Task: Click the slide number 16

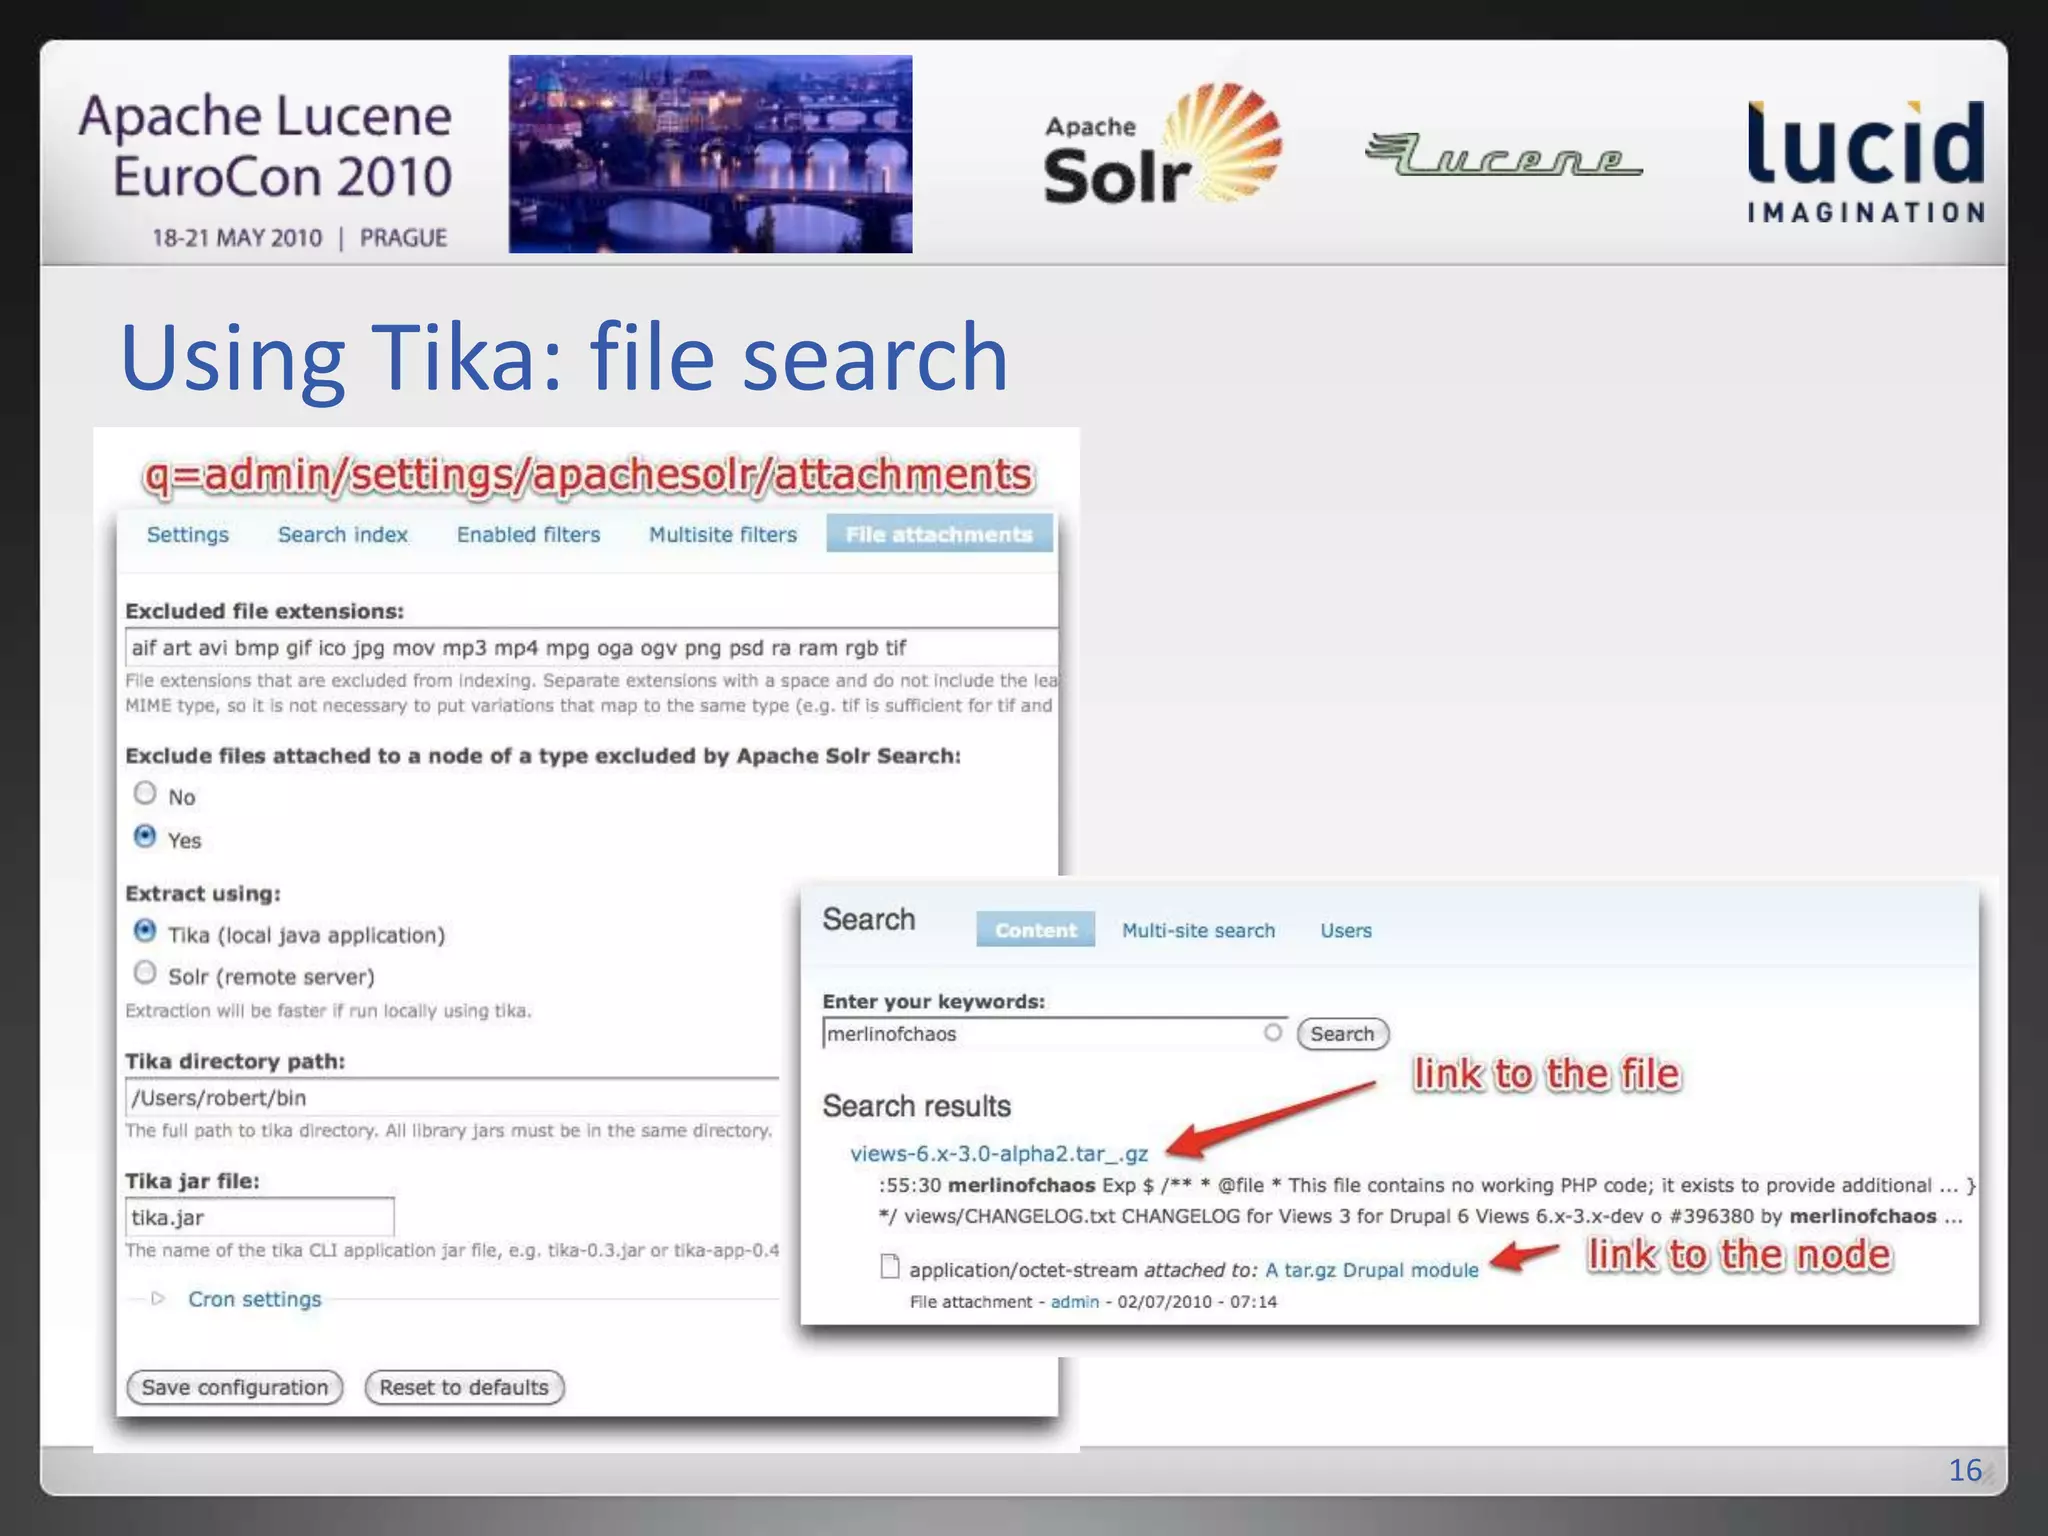Action: click(x=1965, y=1470)
